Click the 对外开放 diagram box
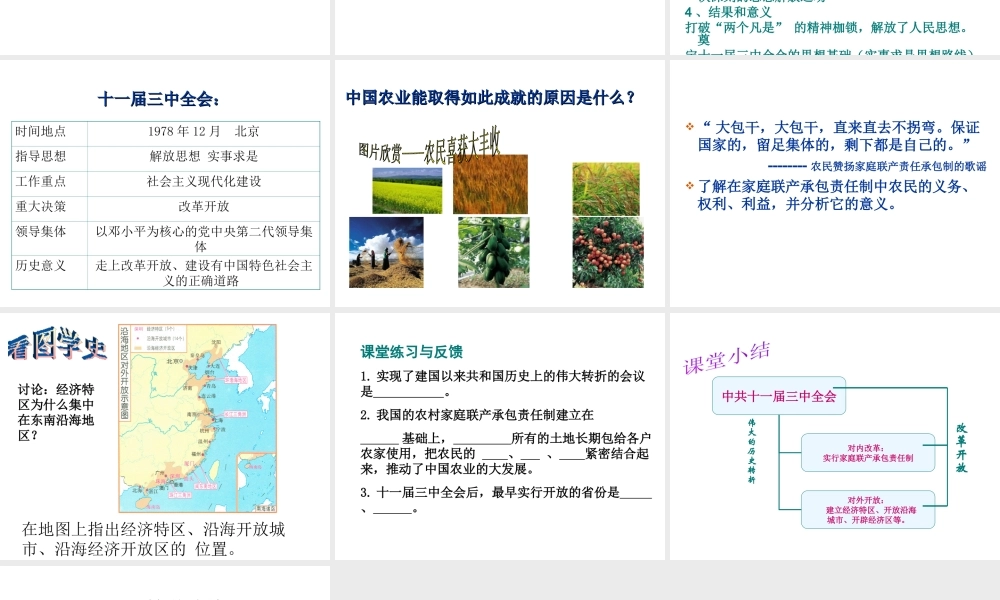Viewport: 1000px width, 600px height. click(x=867, y=509)
